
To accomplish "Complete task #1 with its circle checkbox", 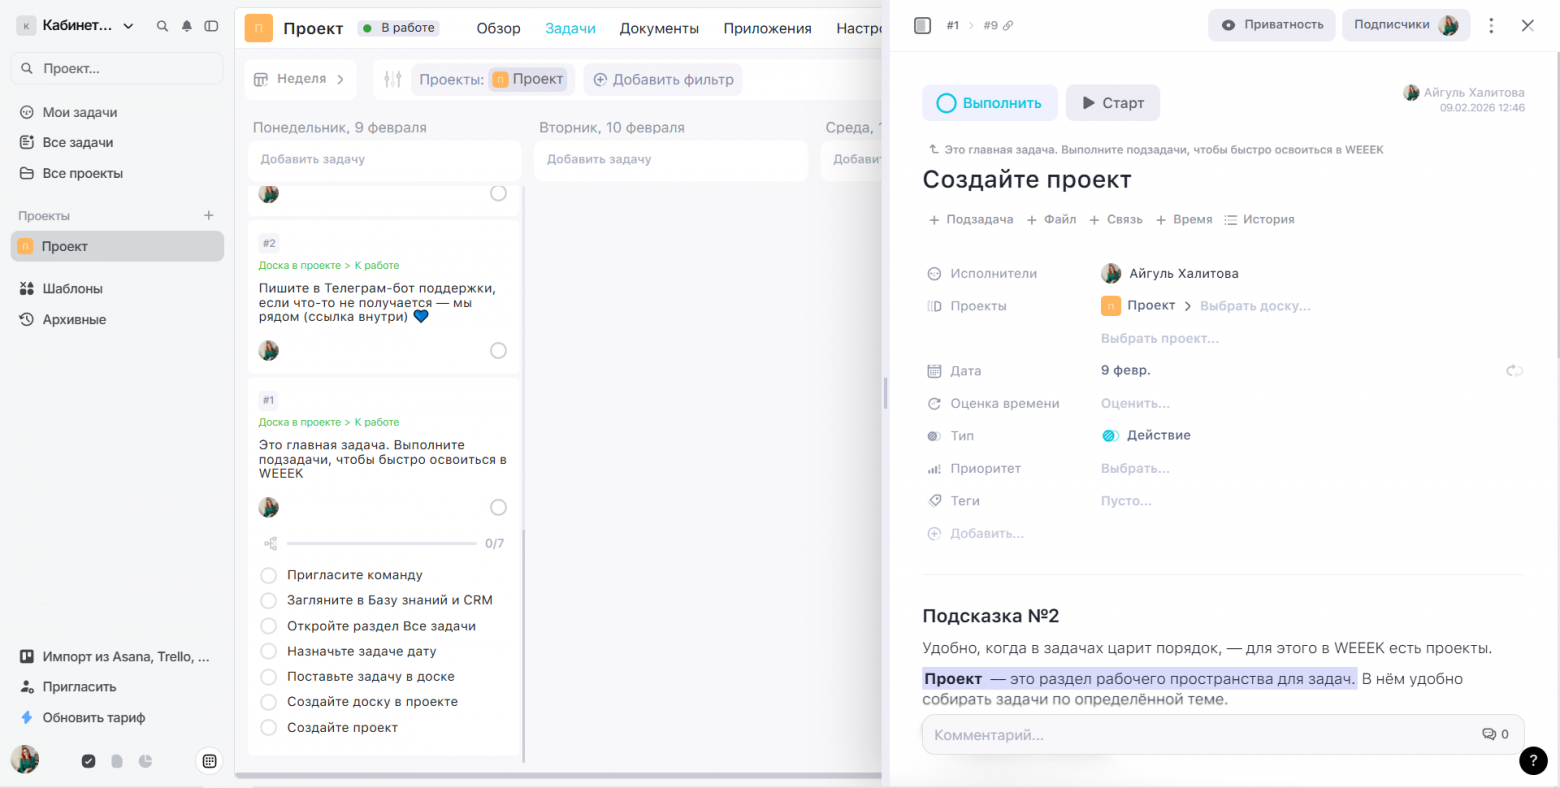I will 498,507.
